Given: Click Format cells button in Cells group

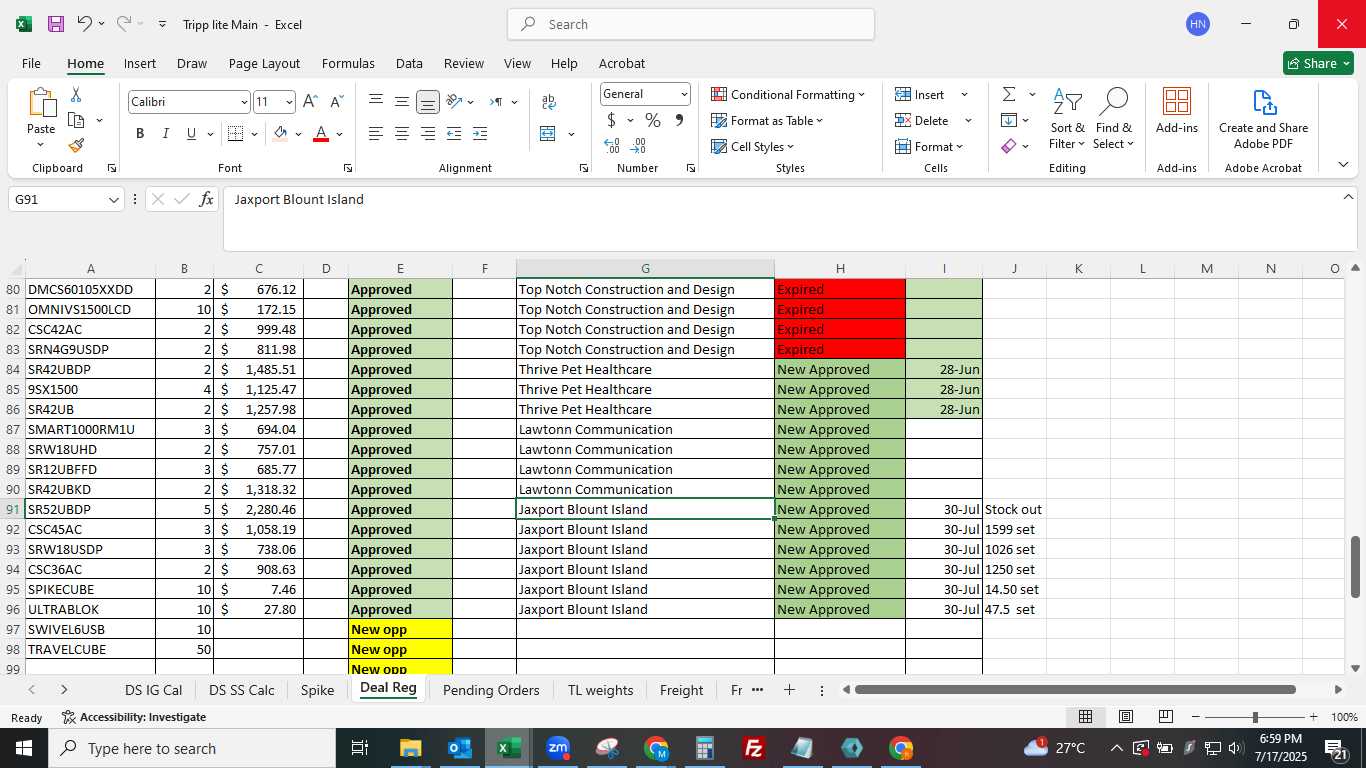Looking at the screenshot, I should tap(929, 147).
